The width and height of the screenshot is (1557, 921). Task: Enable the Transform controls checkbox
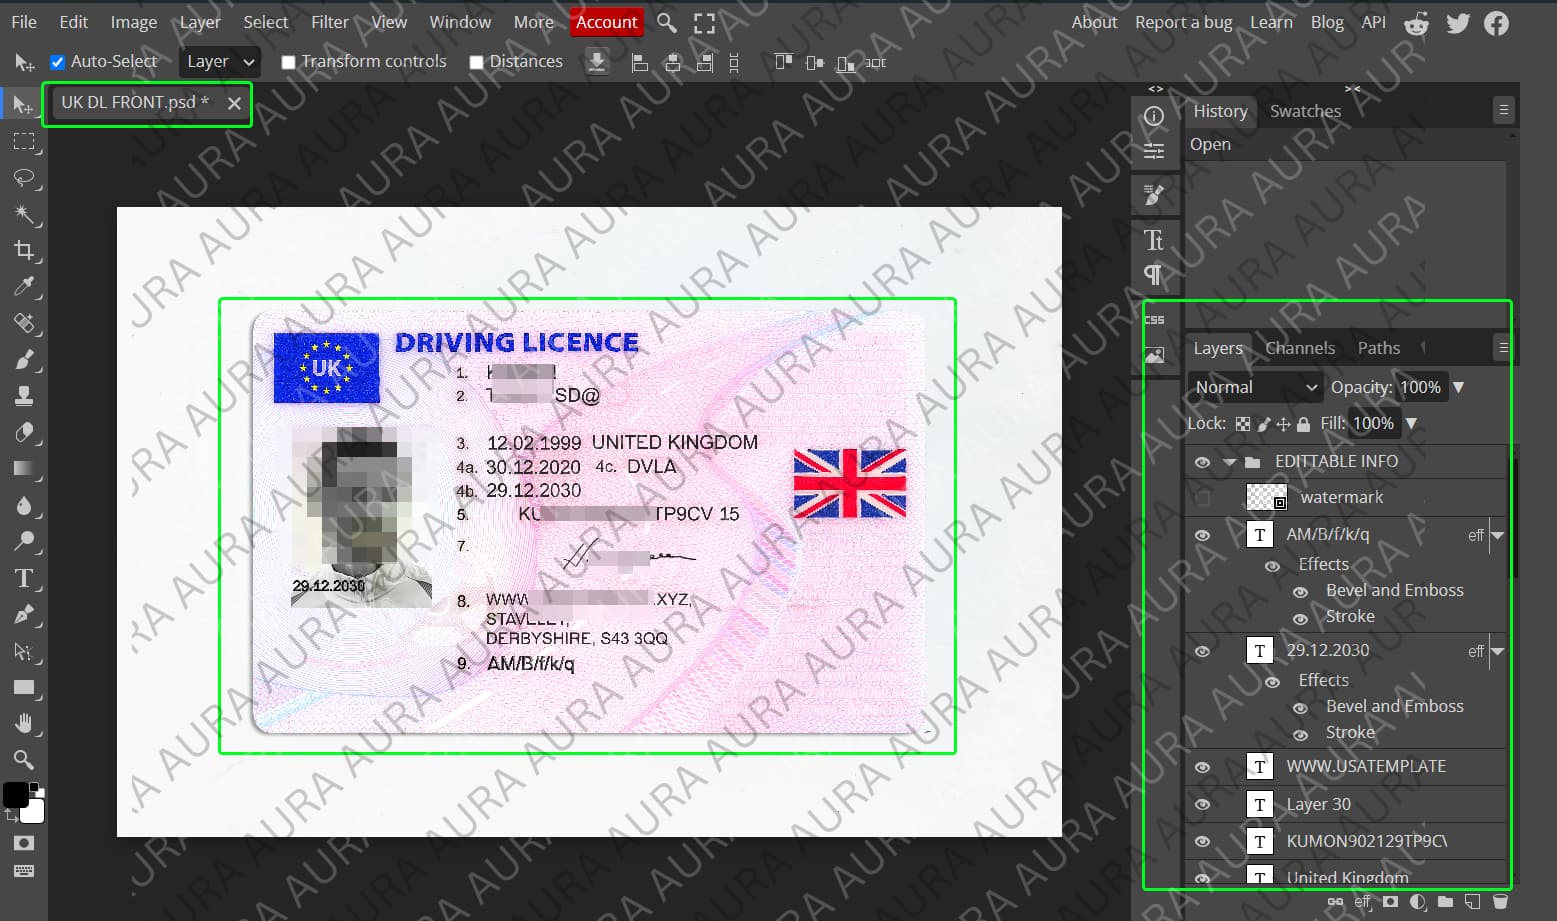pos(288,62)
